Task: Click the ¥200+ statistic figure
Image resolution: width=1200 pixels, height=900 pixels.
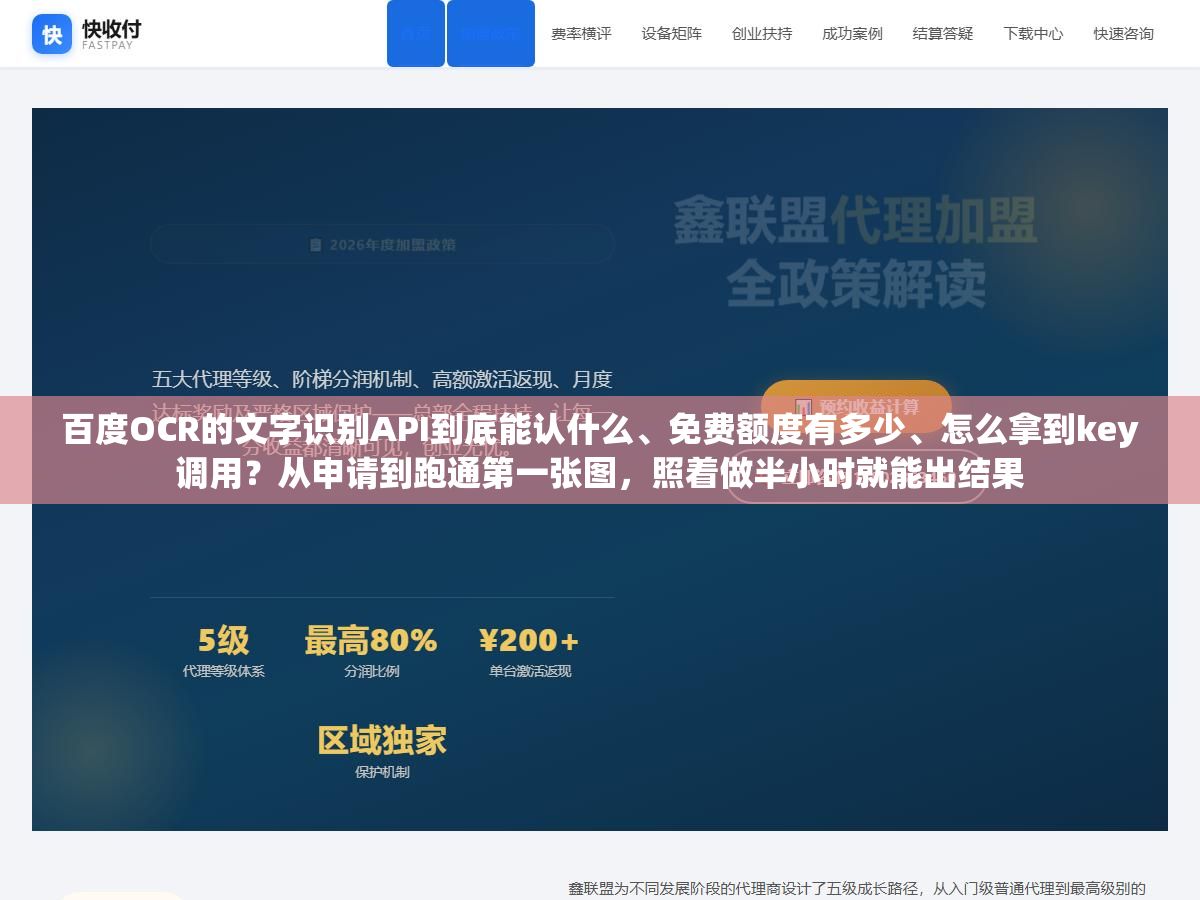Action: (529, 640)
